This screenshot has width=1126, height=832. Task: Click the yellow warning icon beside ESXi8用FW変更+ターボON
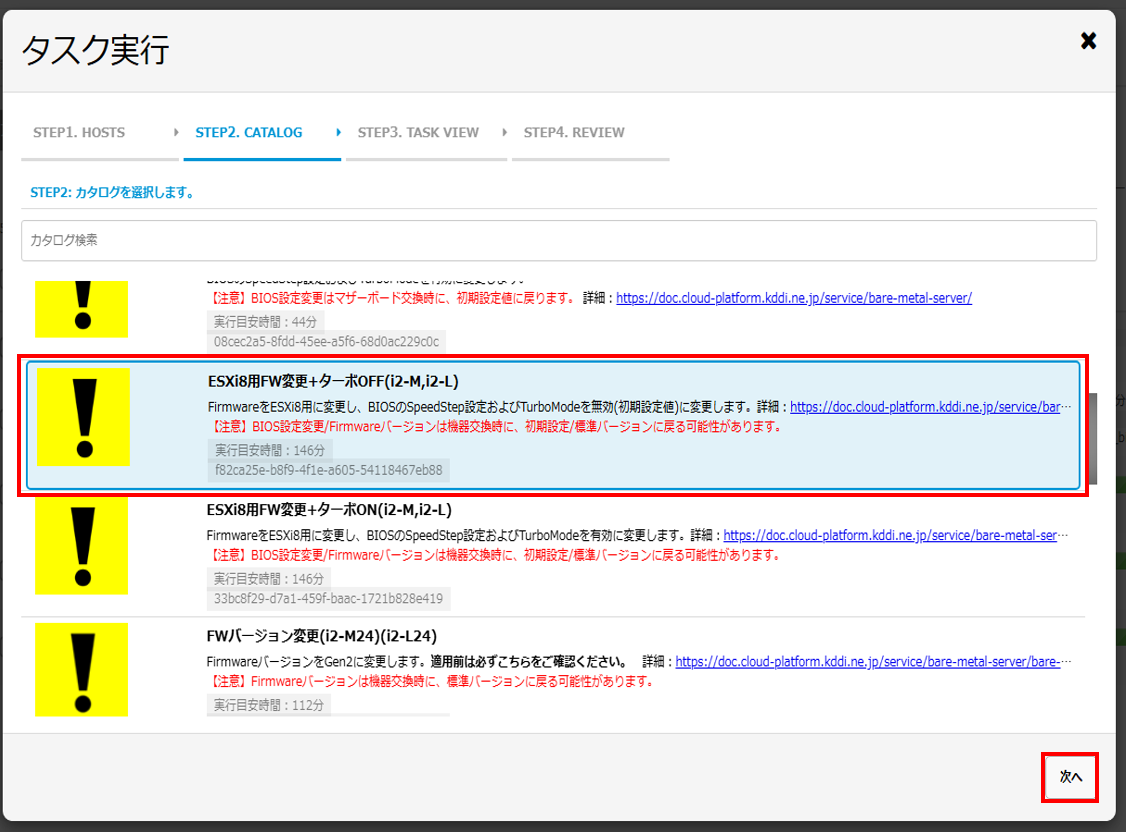(x=82, y=546)
